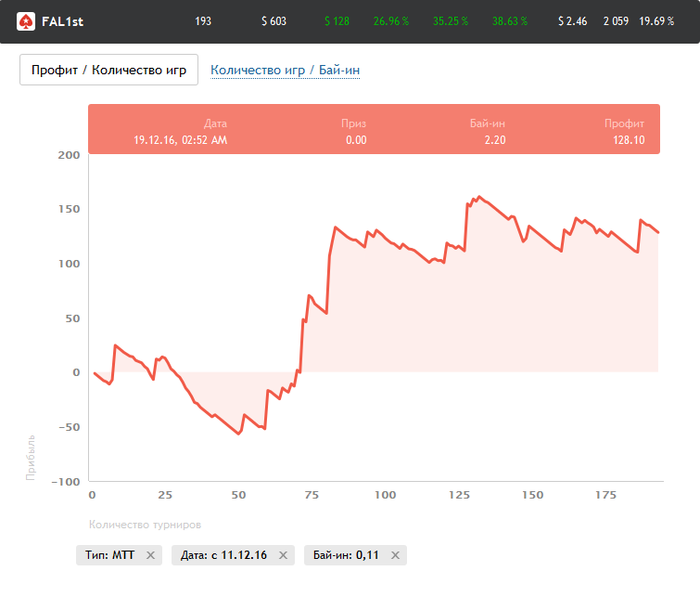Click the 38.63 % statistic in header
This screenshot has width=700, height=597.
tap(509, 21)
